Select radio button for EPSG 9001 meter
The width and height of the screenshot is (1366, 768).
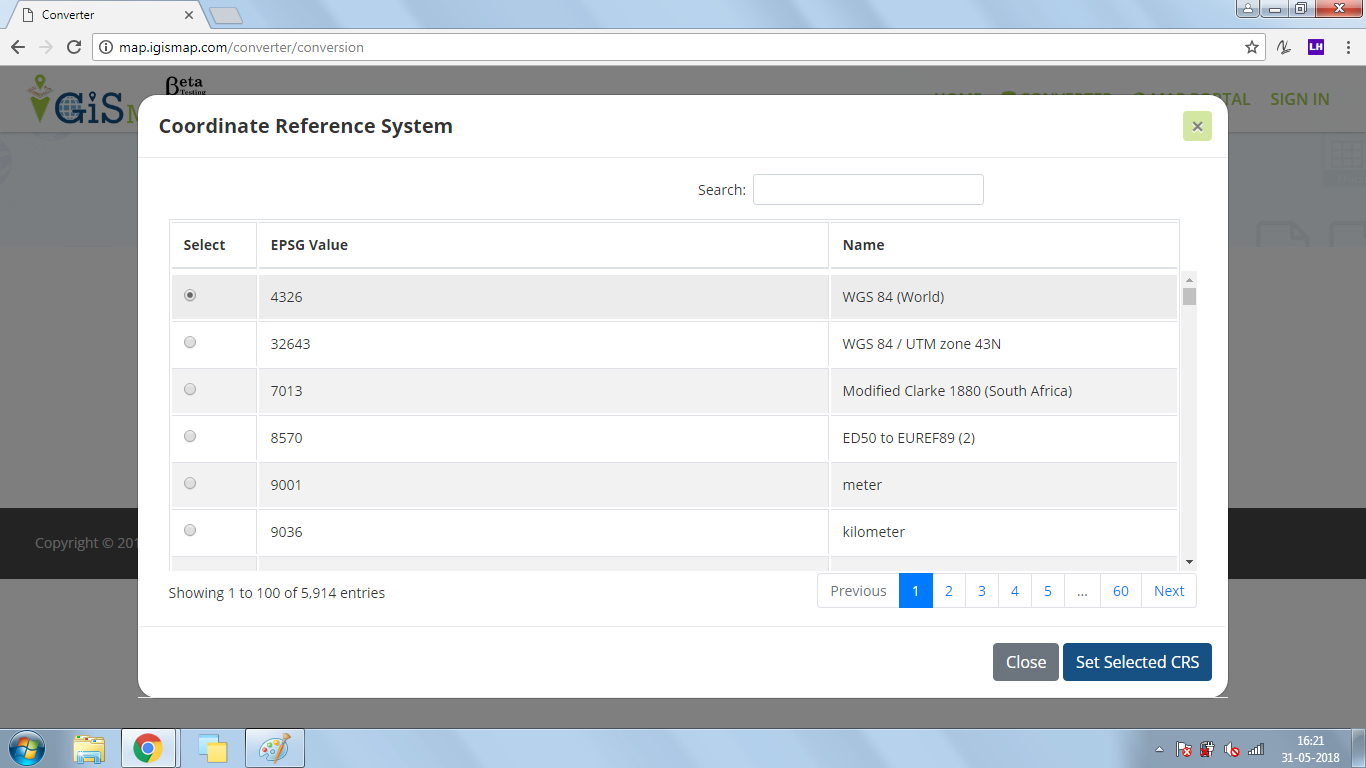coord(190,484)
